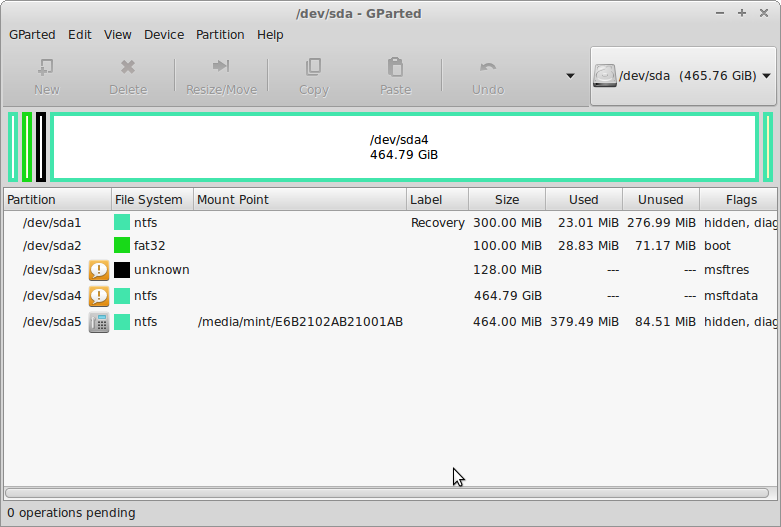Open the Partition menu
The width and height of the screenshot is (781, 527).
(x=220, y=35)
